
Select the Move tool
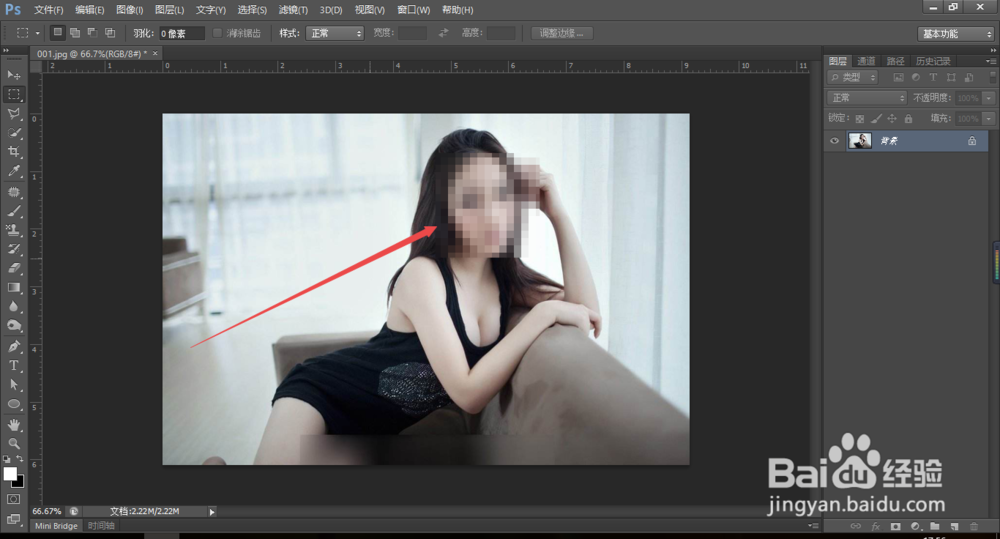(x=13, y=75)
